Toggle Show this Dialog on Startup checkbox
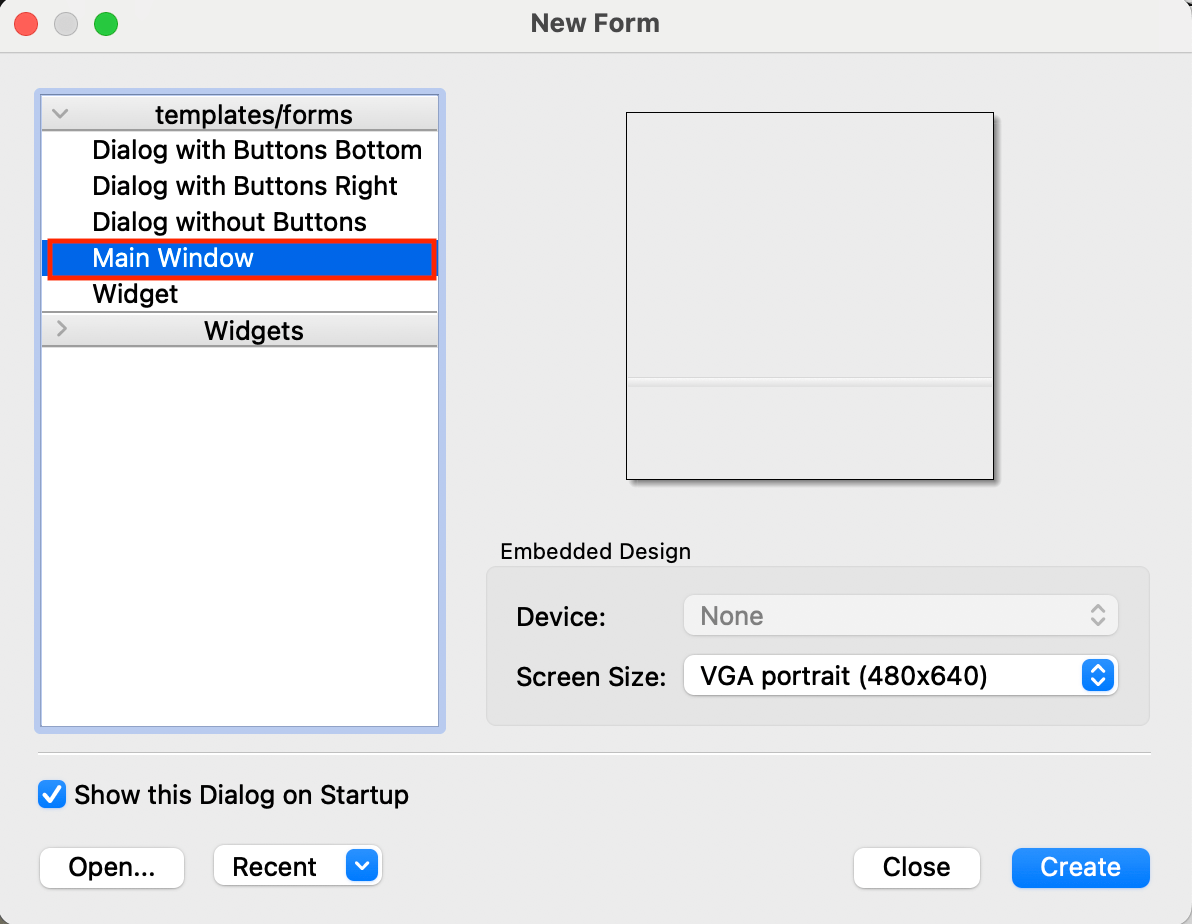The width and height of the screenshot is (1192, 924). (52, 795)
